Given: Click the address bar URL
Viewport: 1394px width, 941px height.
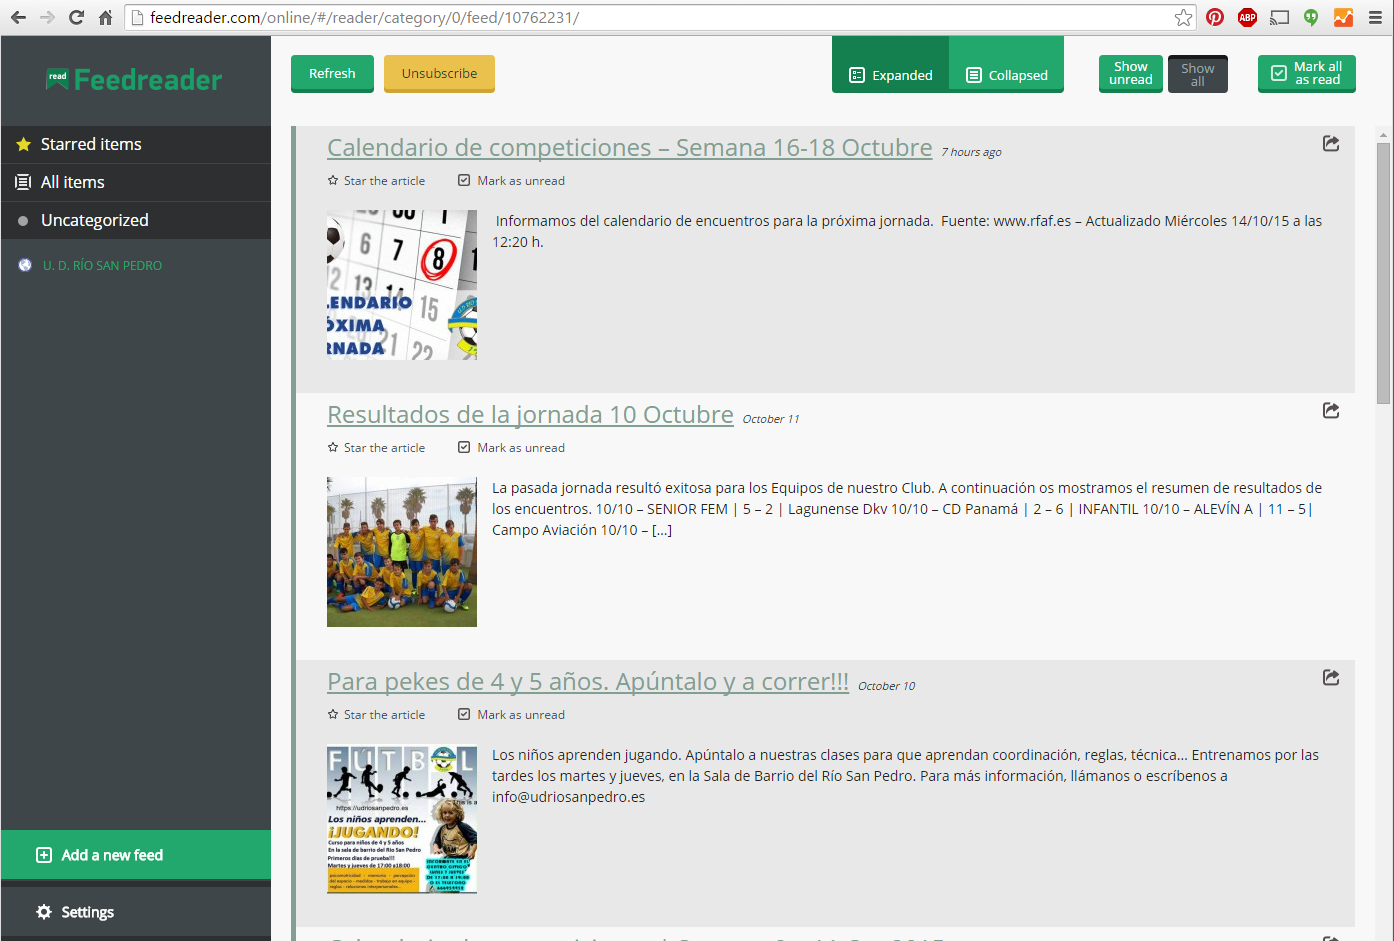Looking at the screenshot, I should click(x=365, y=17).
